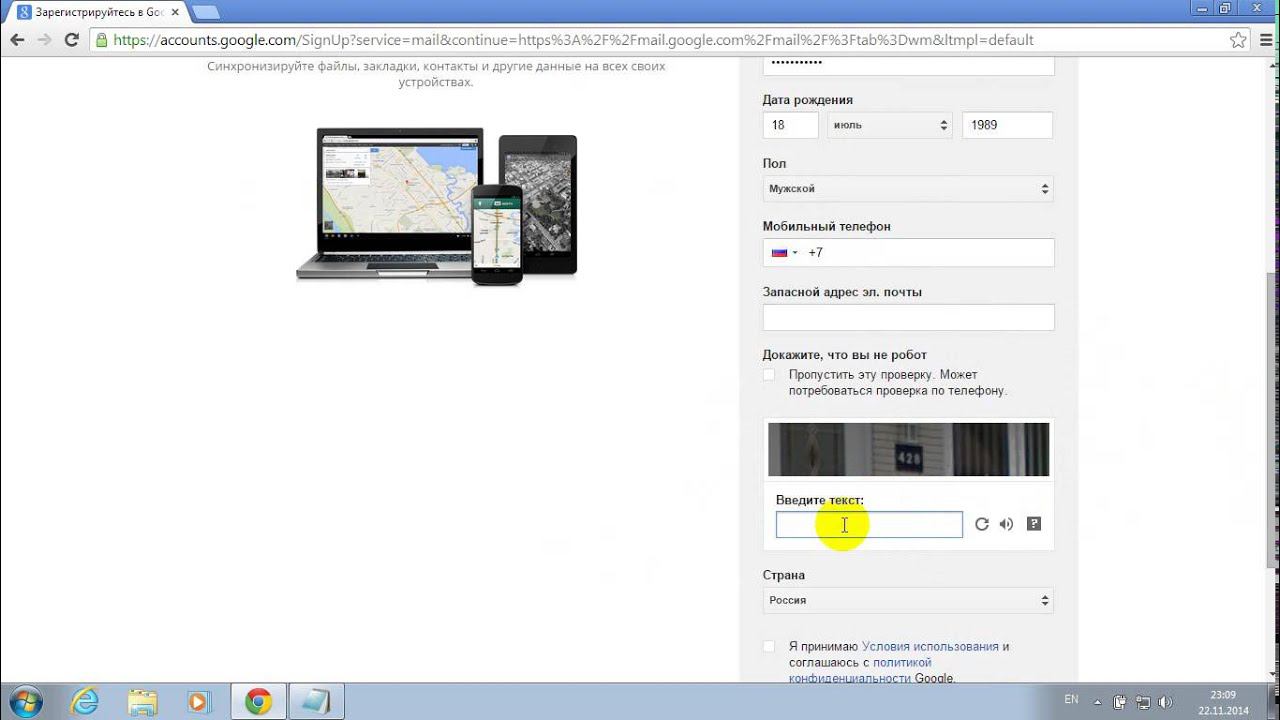Image resolution: width=1280 pixels, height=720 pixels.
Task: Open Windows Explorer from the taskbar
Action: tap(143, 702)
